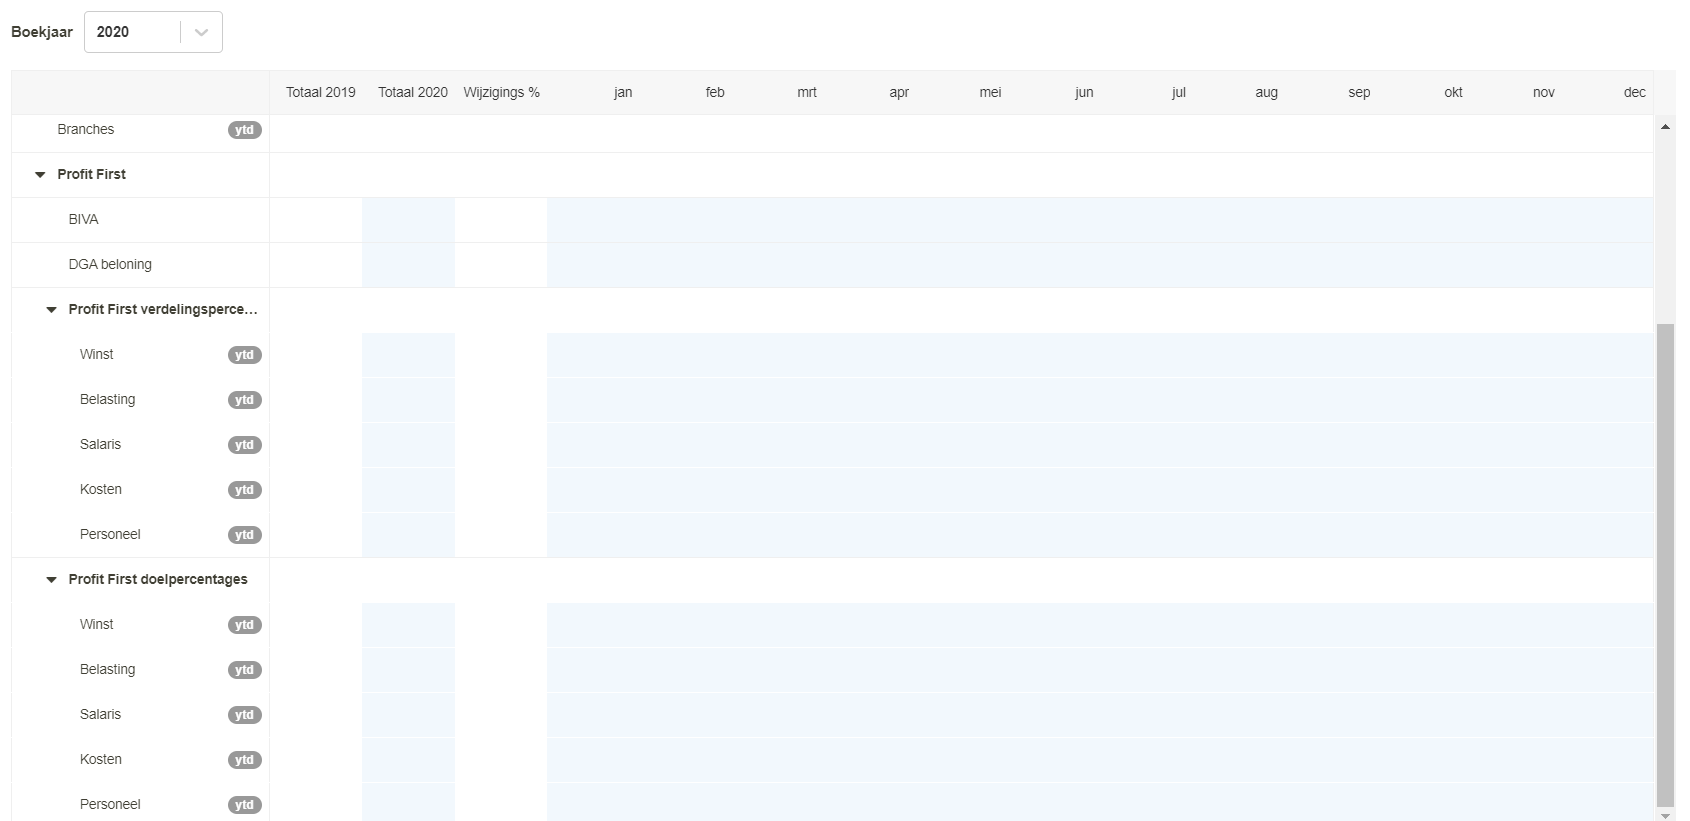Click the Totaal 2019 column header
Viewport: 1690px width, 821px height.
click(320, 92)
